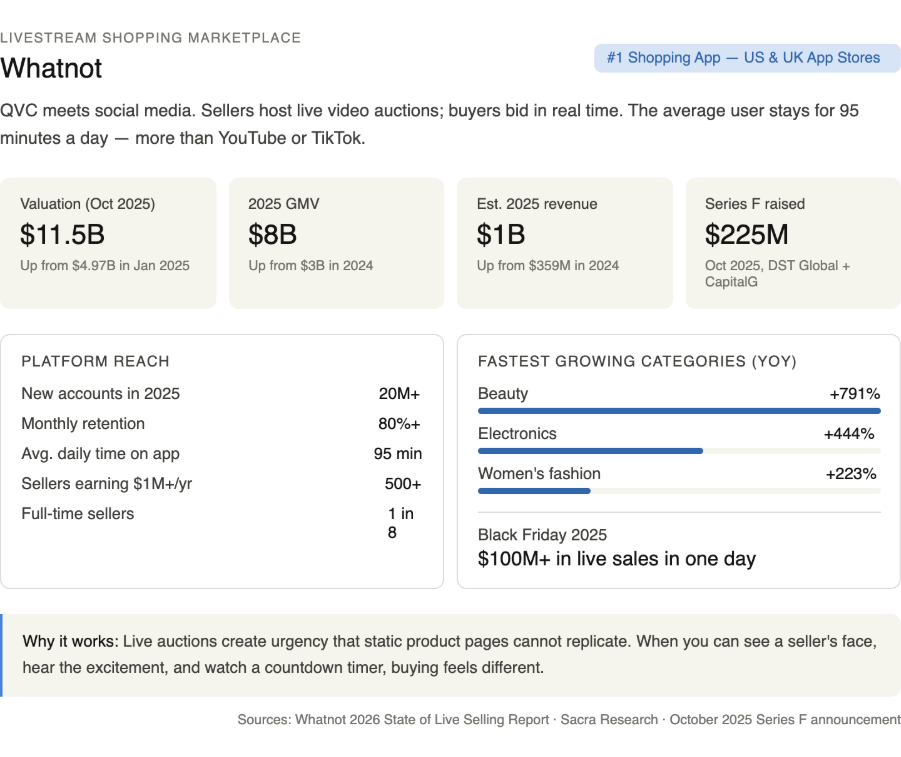Click 'Up from $4.97B in Jan 2025'
This screenshot has height=757, width=901.
pyautogui.click(x=105, y=266)
